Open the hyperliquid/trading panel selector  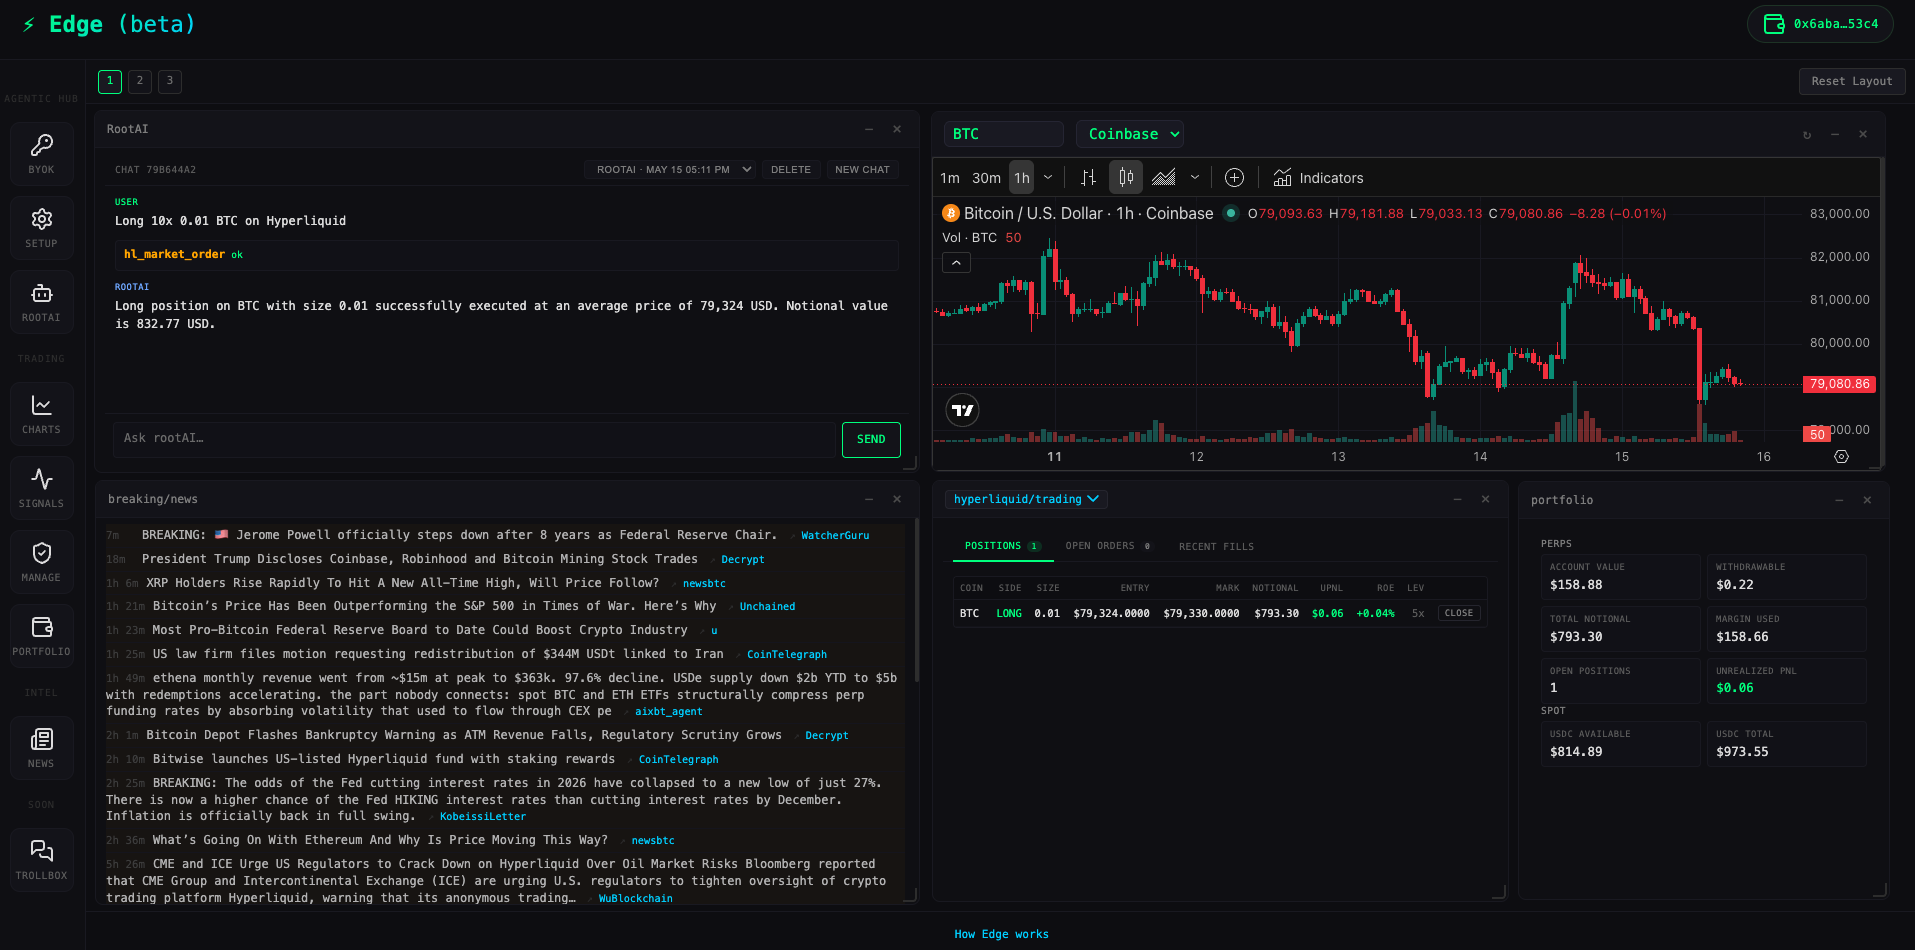pos(1026,499)
